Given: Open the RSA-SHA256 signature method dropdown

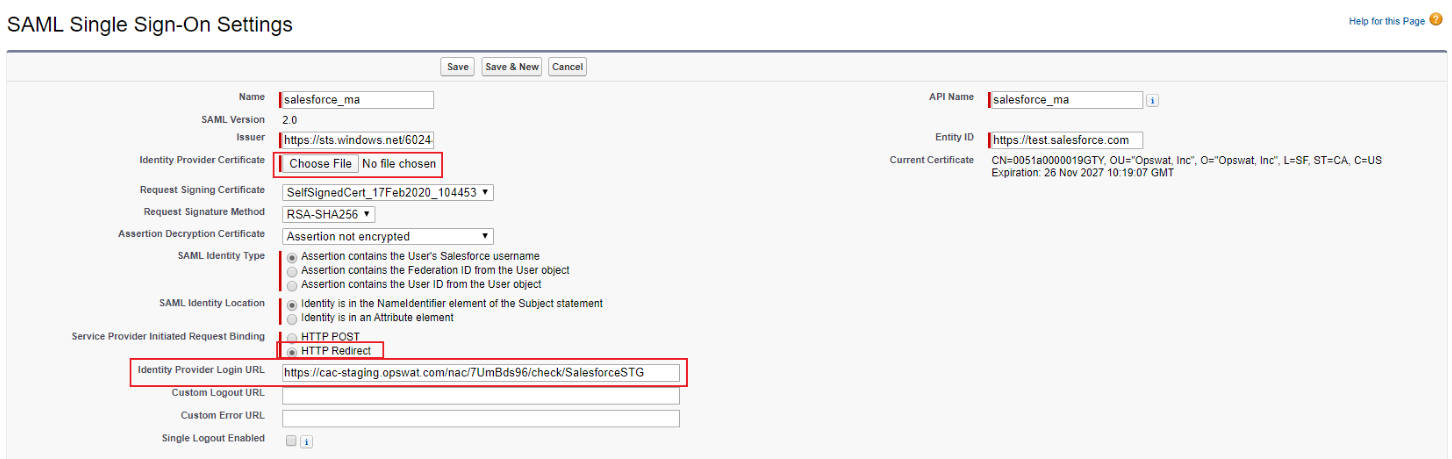Looking at the screenshot, I should 329,213.
